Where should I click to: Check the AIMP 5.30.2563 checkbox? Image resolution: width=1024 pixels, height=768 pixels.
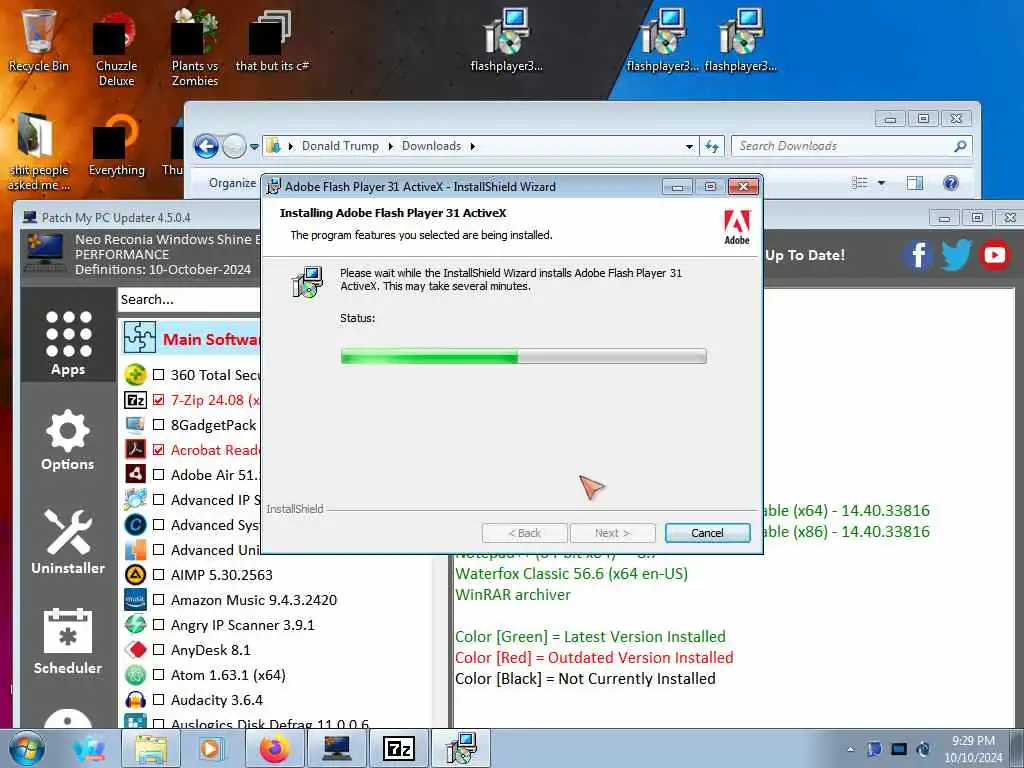[159, 575]
